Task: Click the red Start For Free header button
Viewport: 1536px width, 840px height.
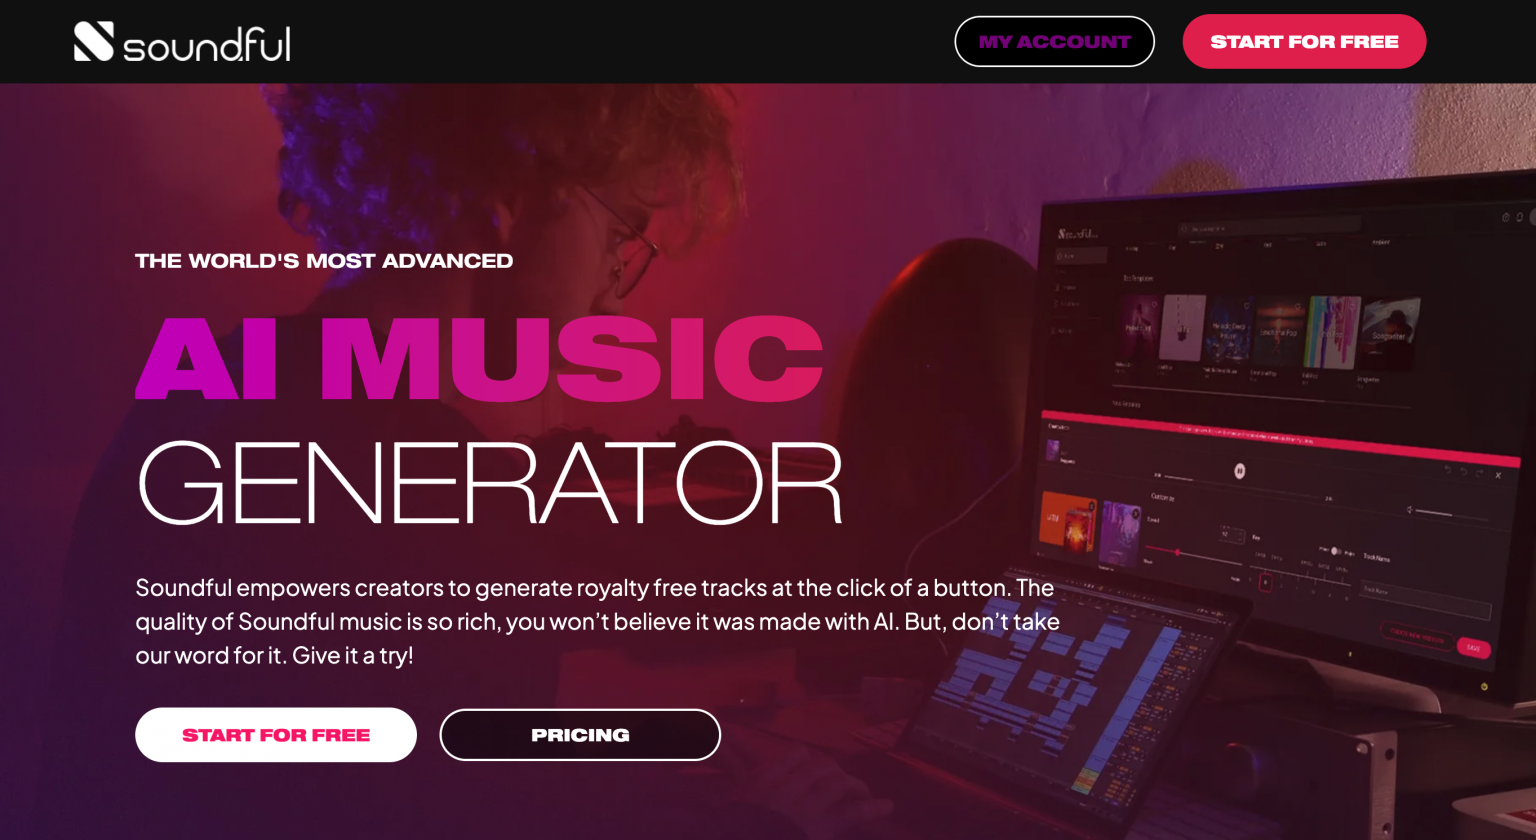Action: click(x=1304, y=41)
